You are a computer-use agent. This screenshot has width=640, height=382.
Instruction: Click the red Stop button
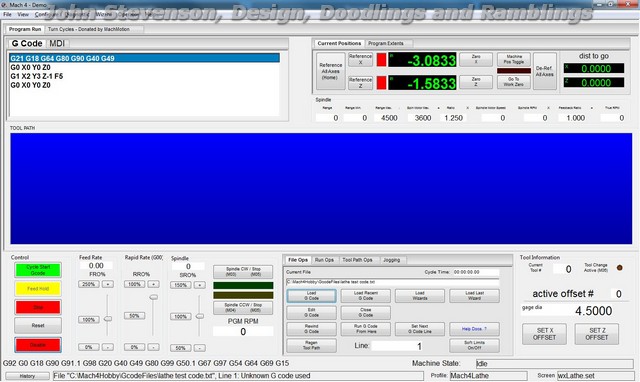click(38, 307)
